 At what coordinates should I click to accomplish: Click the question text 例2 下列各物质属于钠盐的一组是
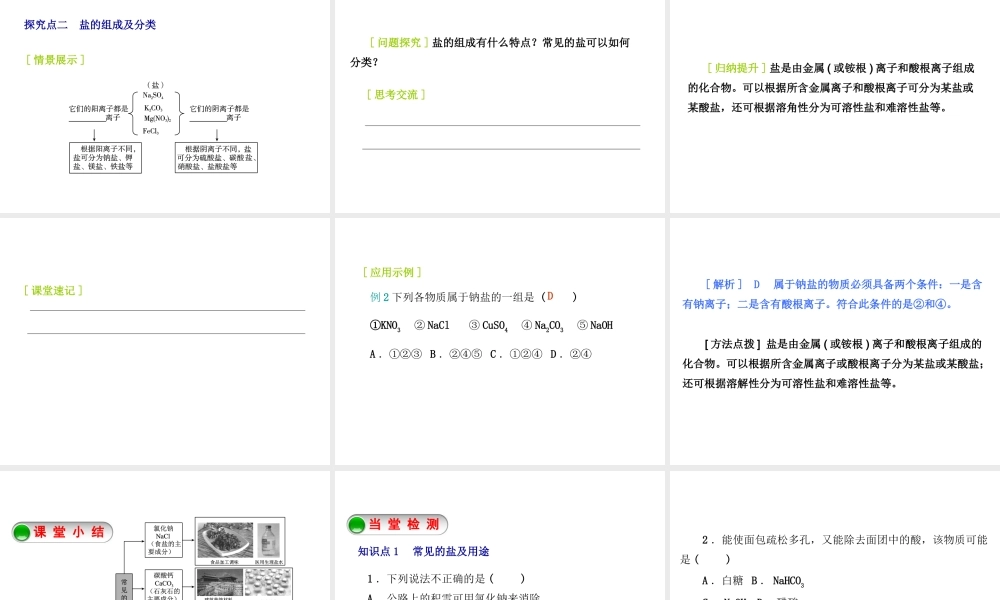coord(452,297)
